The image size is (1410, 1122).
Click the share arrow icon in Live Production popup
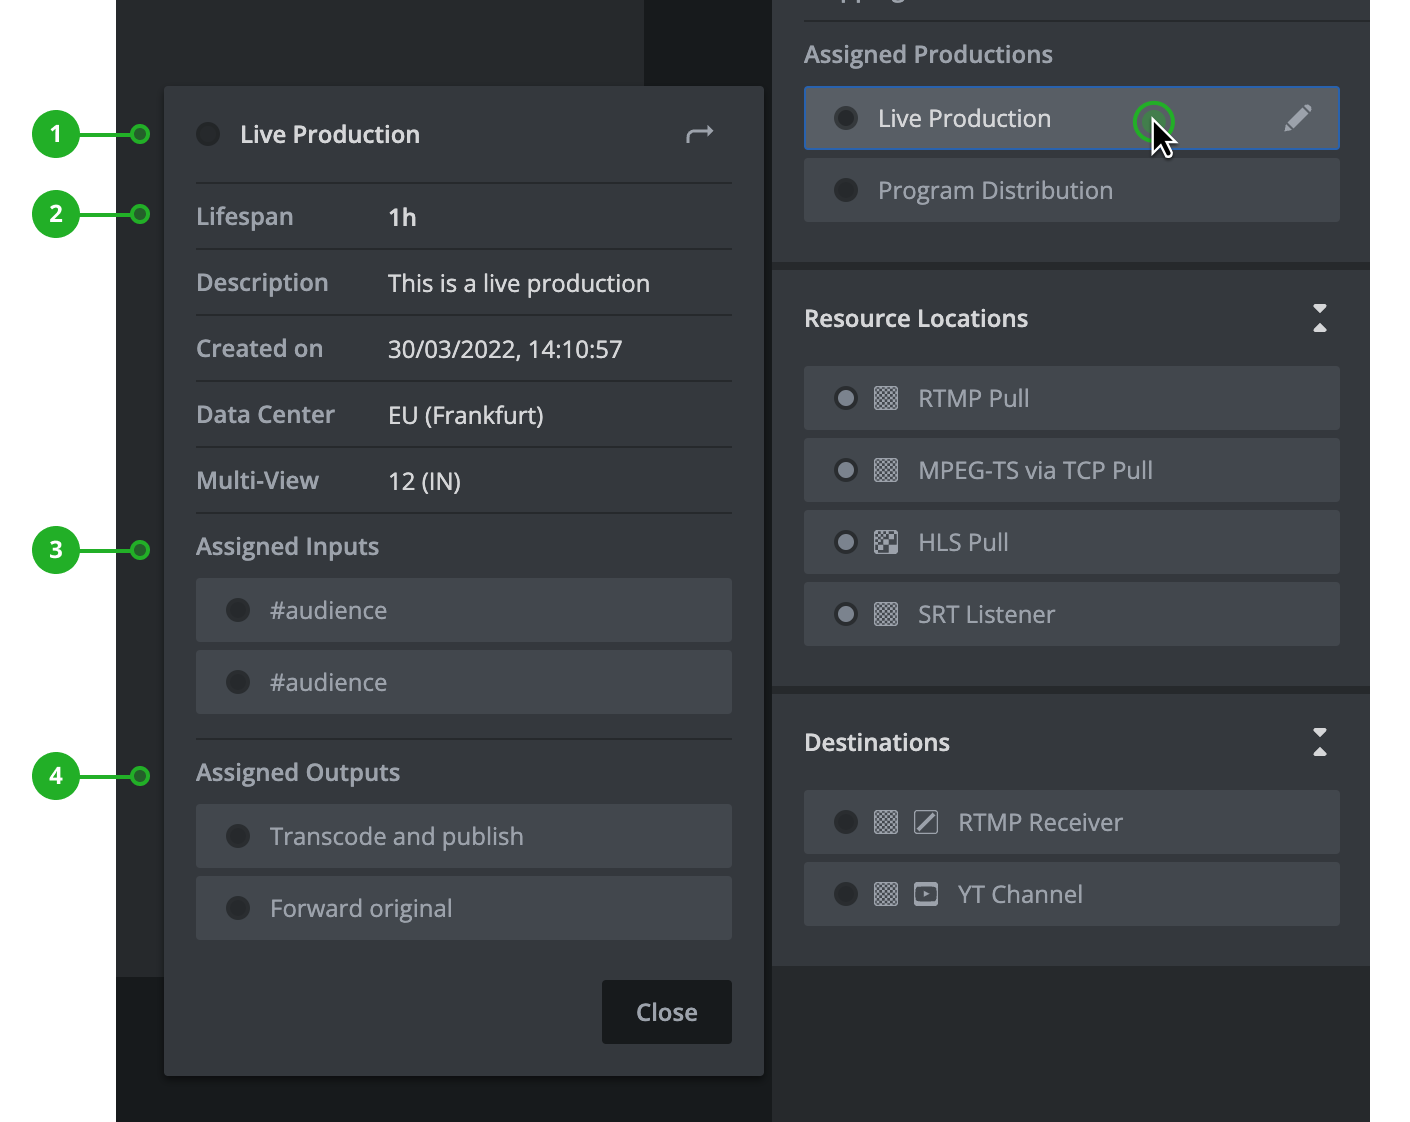[x=699, y=134]
